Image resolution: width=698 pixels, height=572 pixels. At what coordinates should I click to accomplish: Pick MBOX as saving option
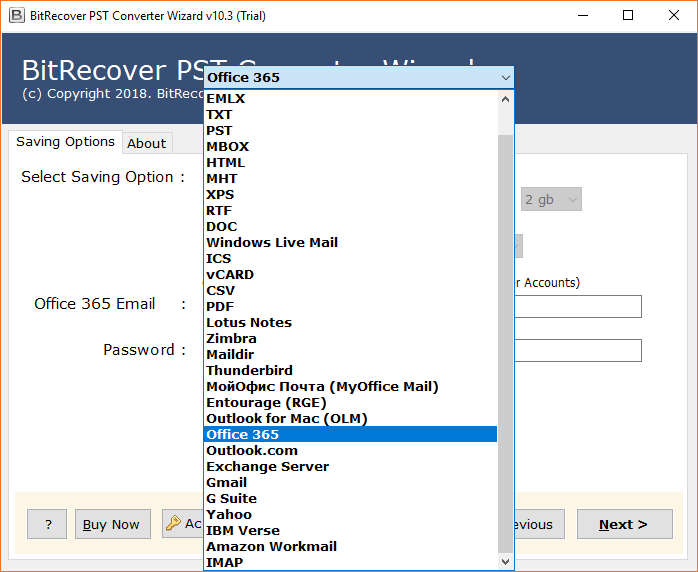[x=350, y=146]
